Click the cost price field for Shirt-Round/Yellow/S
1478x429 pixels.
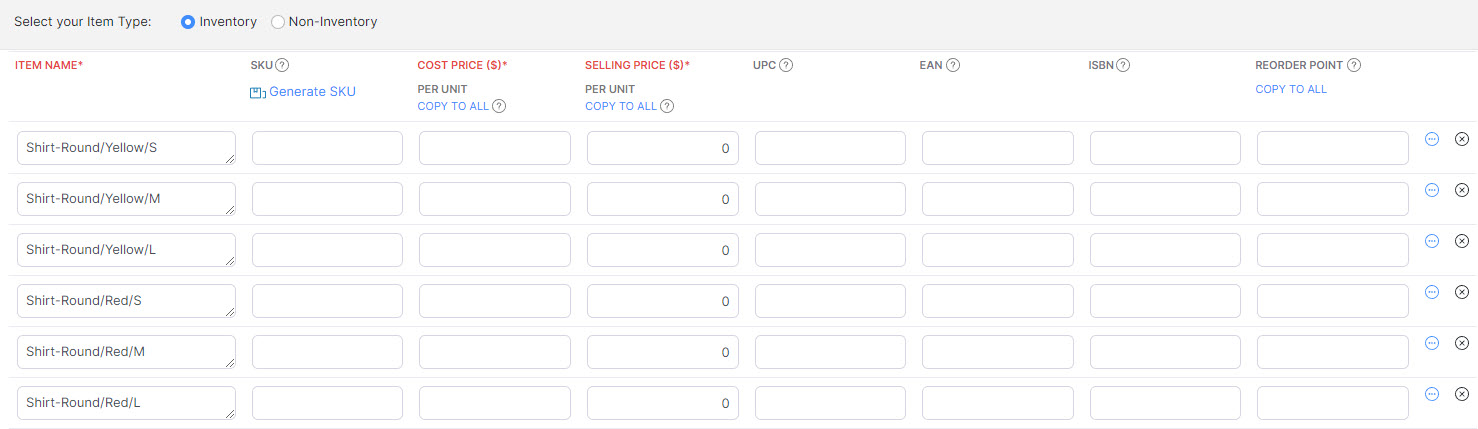[495, 148]
